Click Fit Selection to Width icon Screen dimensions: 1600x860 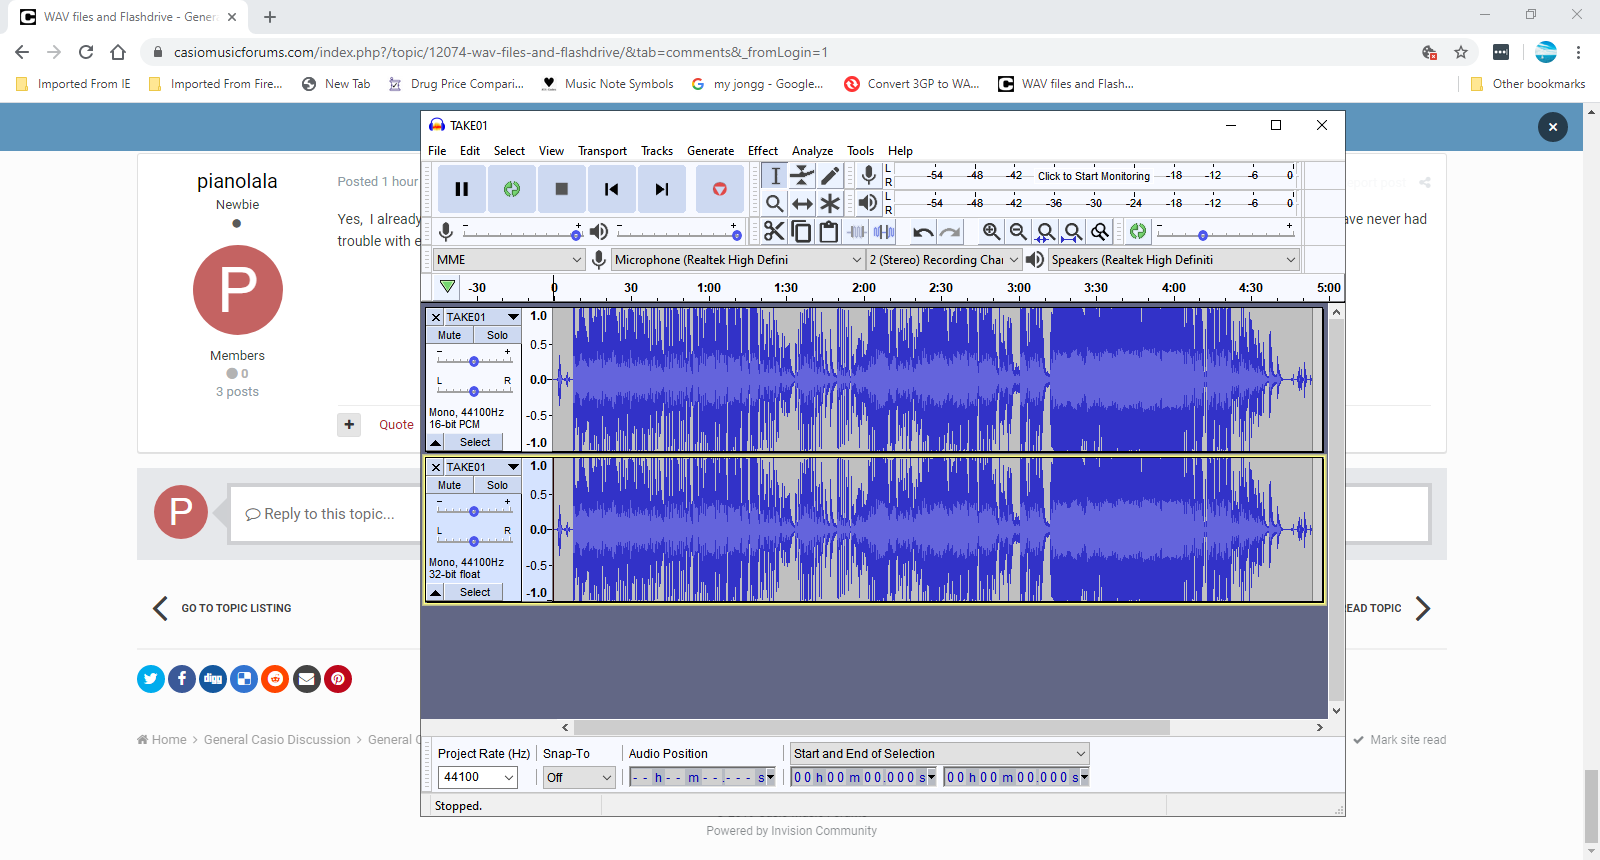pos(1045,232)
